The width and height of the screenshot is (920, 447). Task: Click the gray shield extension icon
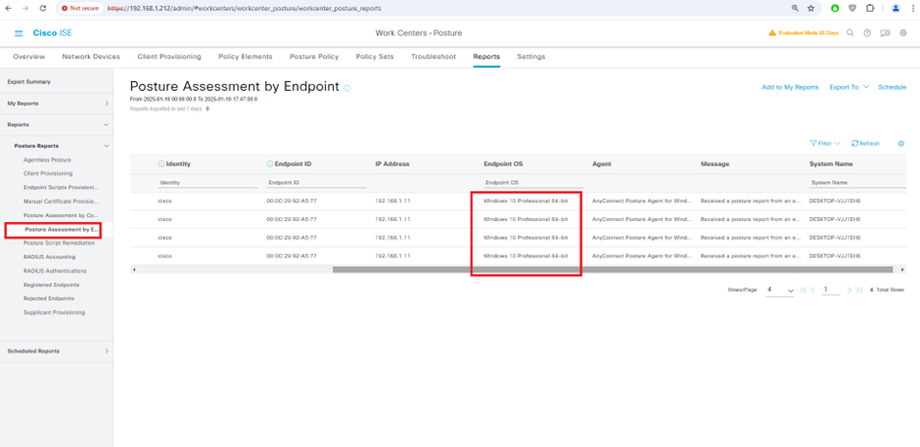[853, 8]
